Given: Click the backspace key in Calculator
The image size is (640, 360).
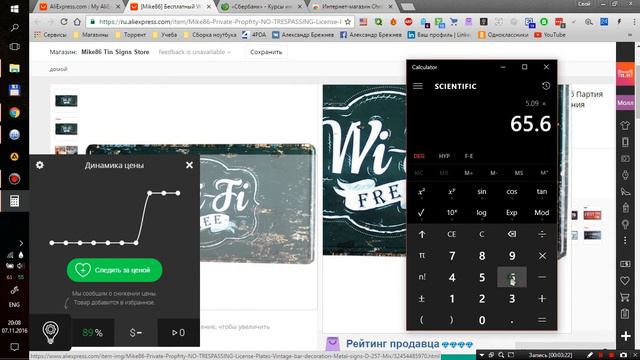Looking at the screenshot, I should point(512,234).
